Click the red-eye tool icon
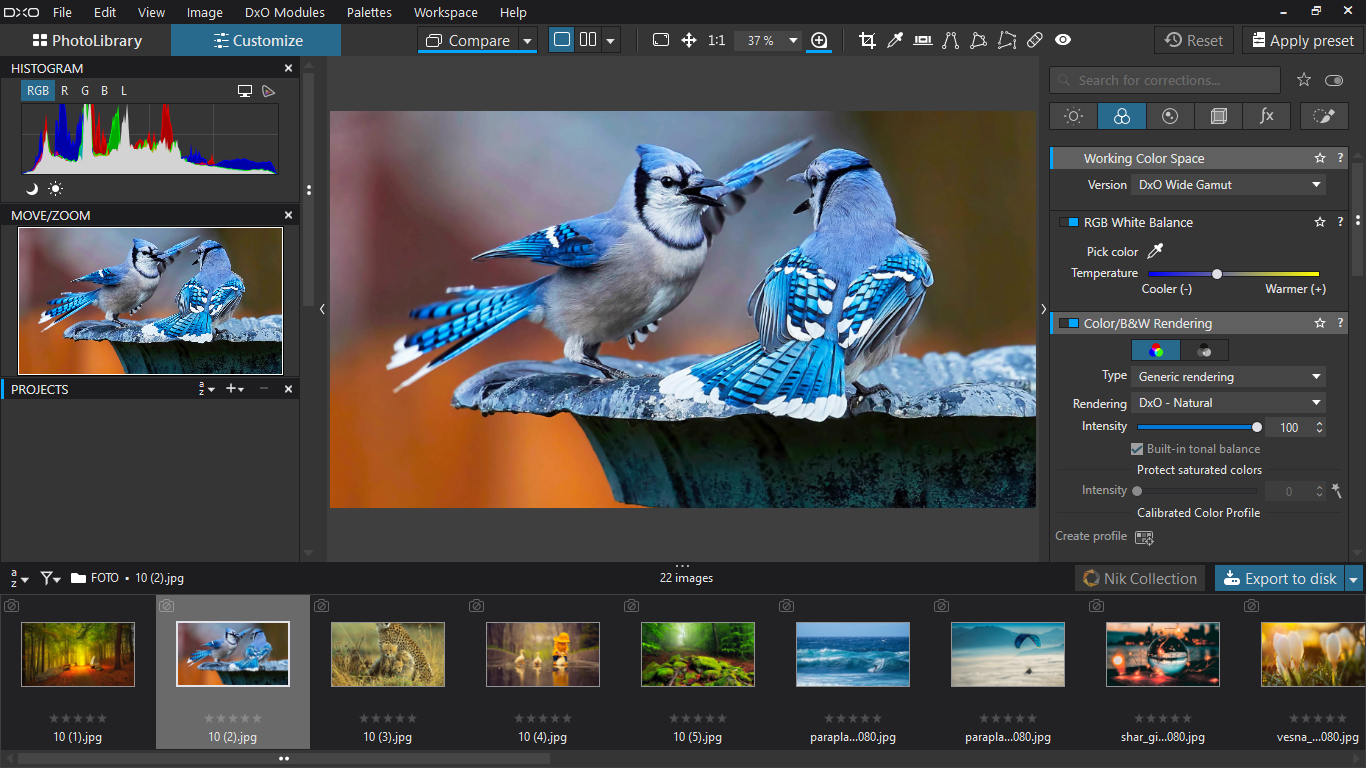 coord(1063,40)
